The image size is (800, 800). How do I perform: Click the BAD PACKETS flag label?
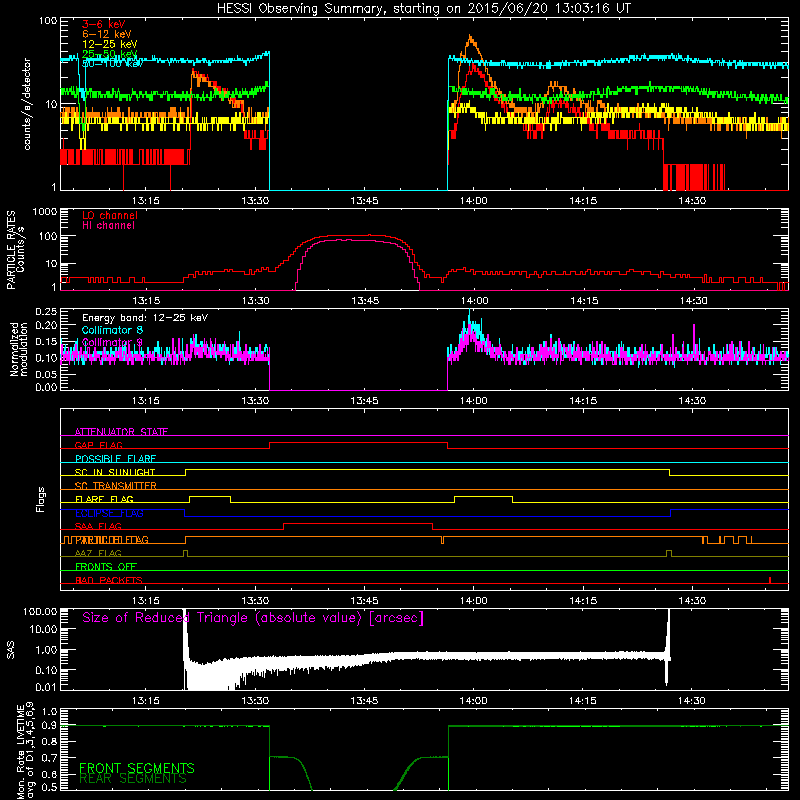coord(109,580)
